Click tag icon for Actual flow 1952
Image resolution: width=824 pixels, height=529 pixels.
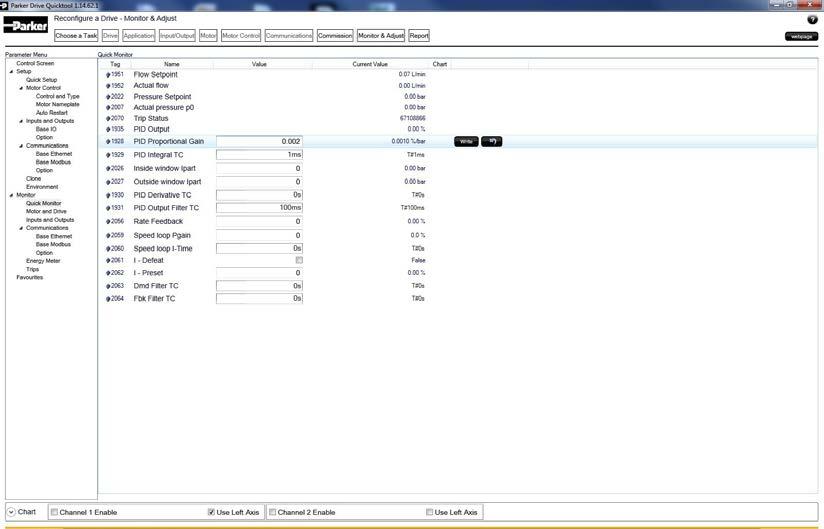[108, 86]
